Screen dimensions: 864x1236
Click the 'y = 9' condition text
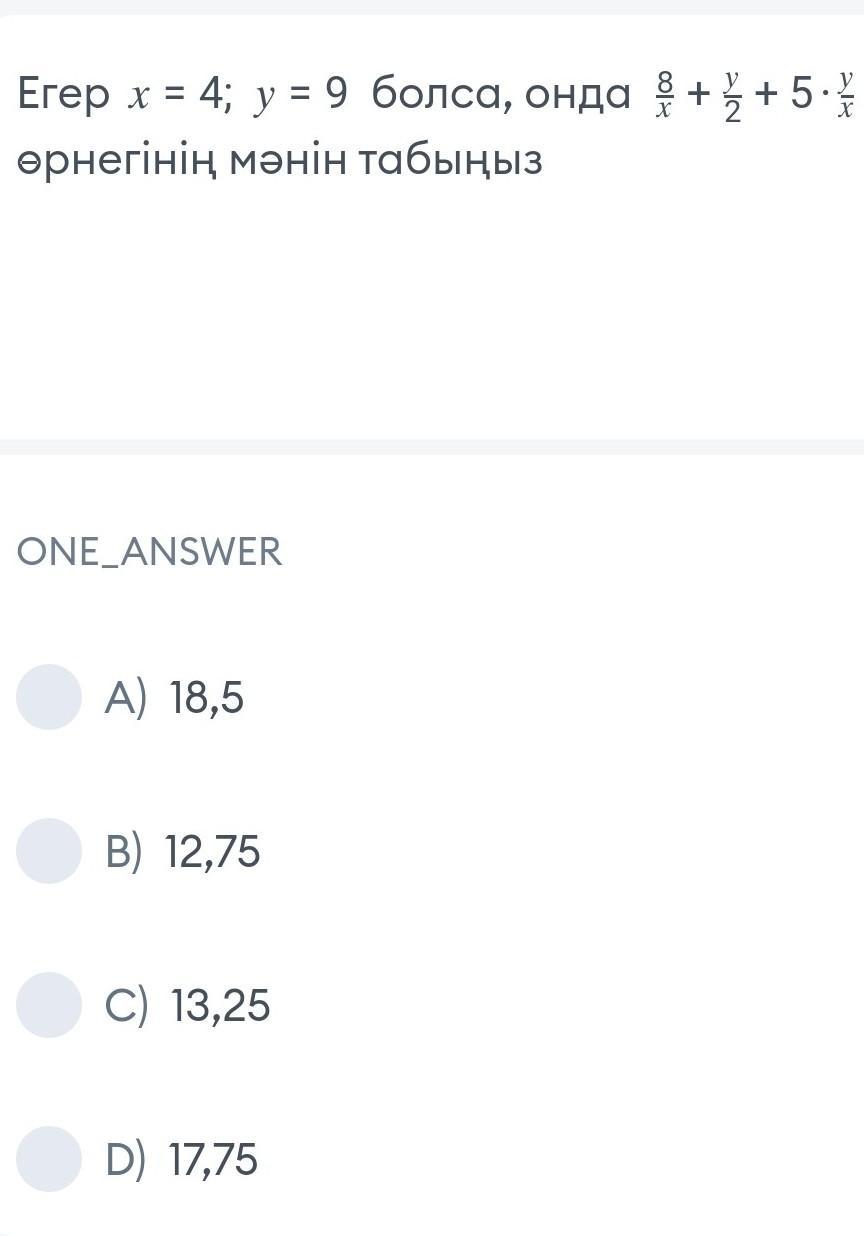(x=301, y=96)
